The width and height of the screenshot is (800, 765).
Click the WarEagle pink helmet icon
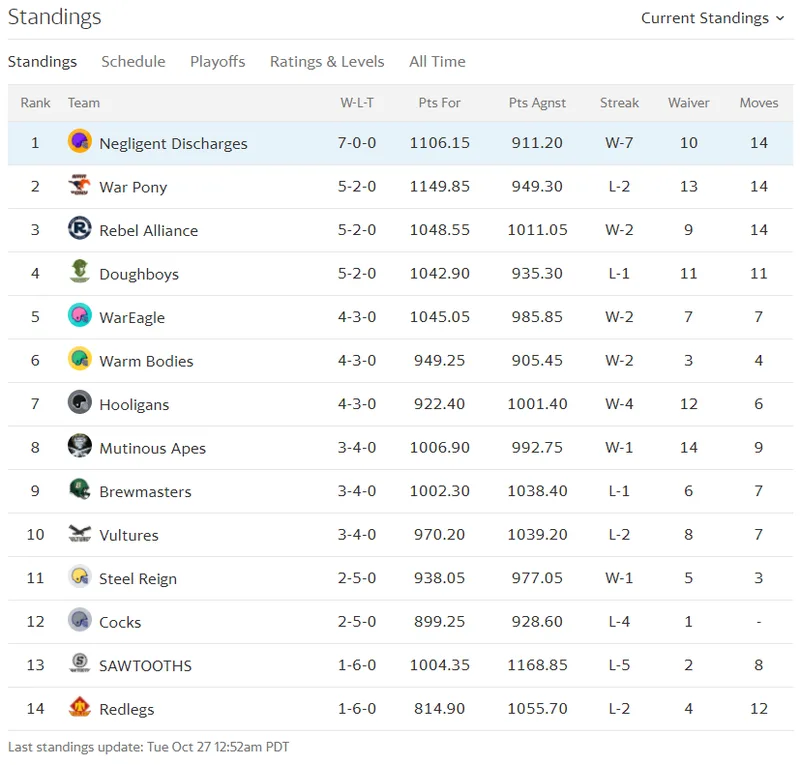(x=80, y=316)
